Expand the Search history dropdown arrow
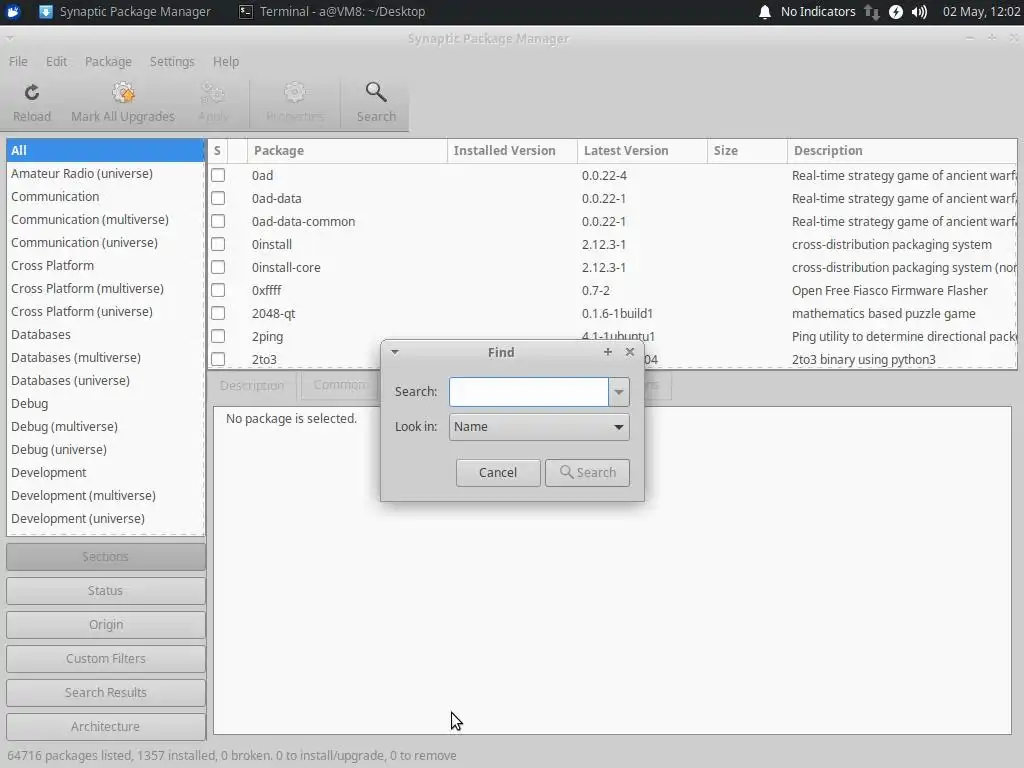This screenshot has height=768, width=1024. [x=618, y=392]
